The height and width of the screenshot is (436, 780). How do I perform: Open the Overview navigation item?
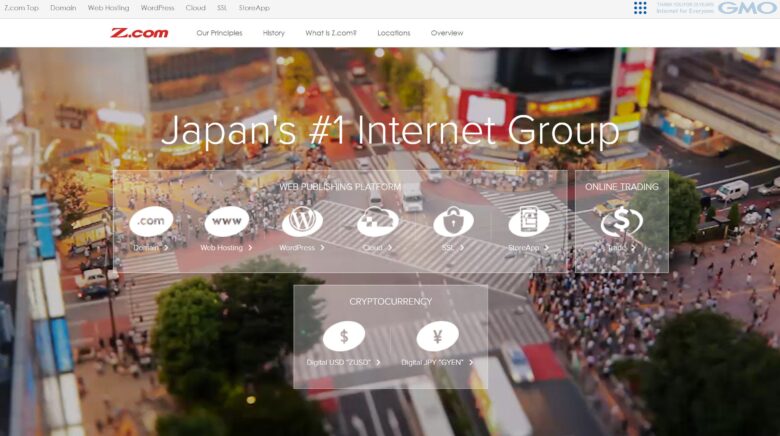tap(447, 33)
